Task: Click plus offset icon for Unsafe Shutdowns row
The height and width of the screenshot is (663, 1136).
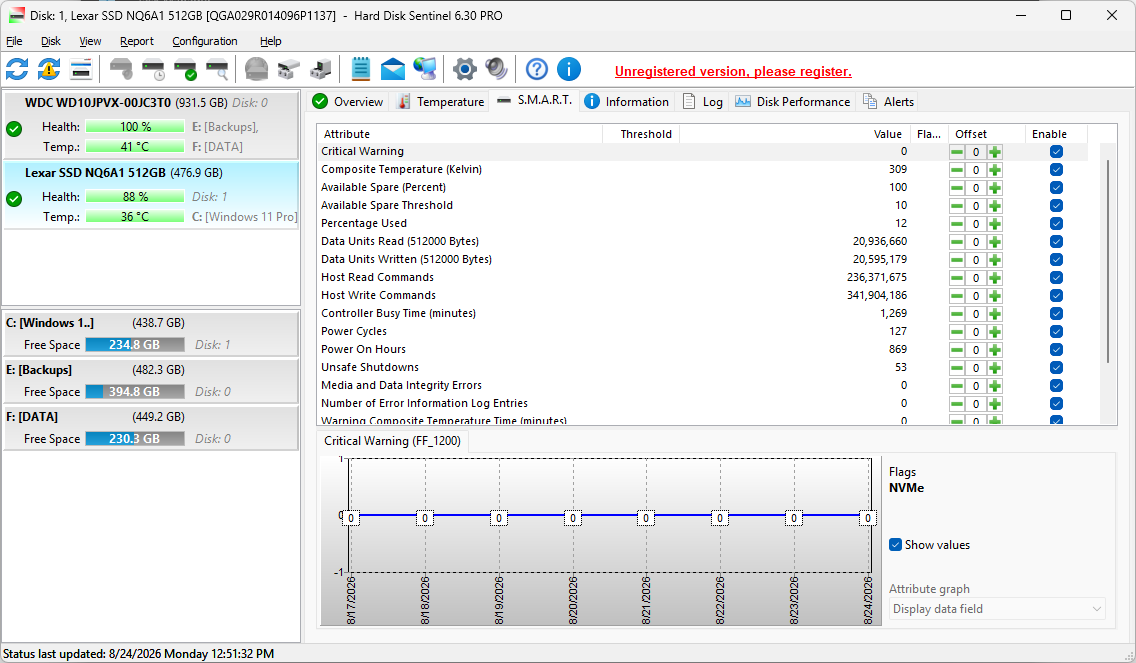Action: click(x=995, y=368)
